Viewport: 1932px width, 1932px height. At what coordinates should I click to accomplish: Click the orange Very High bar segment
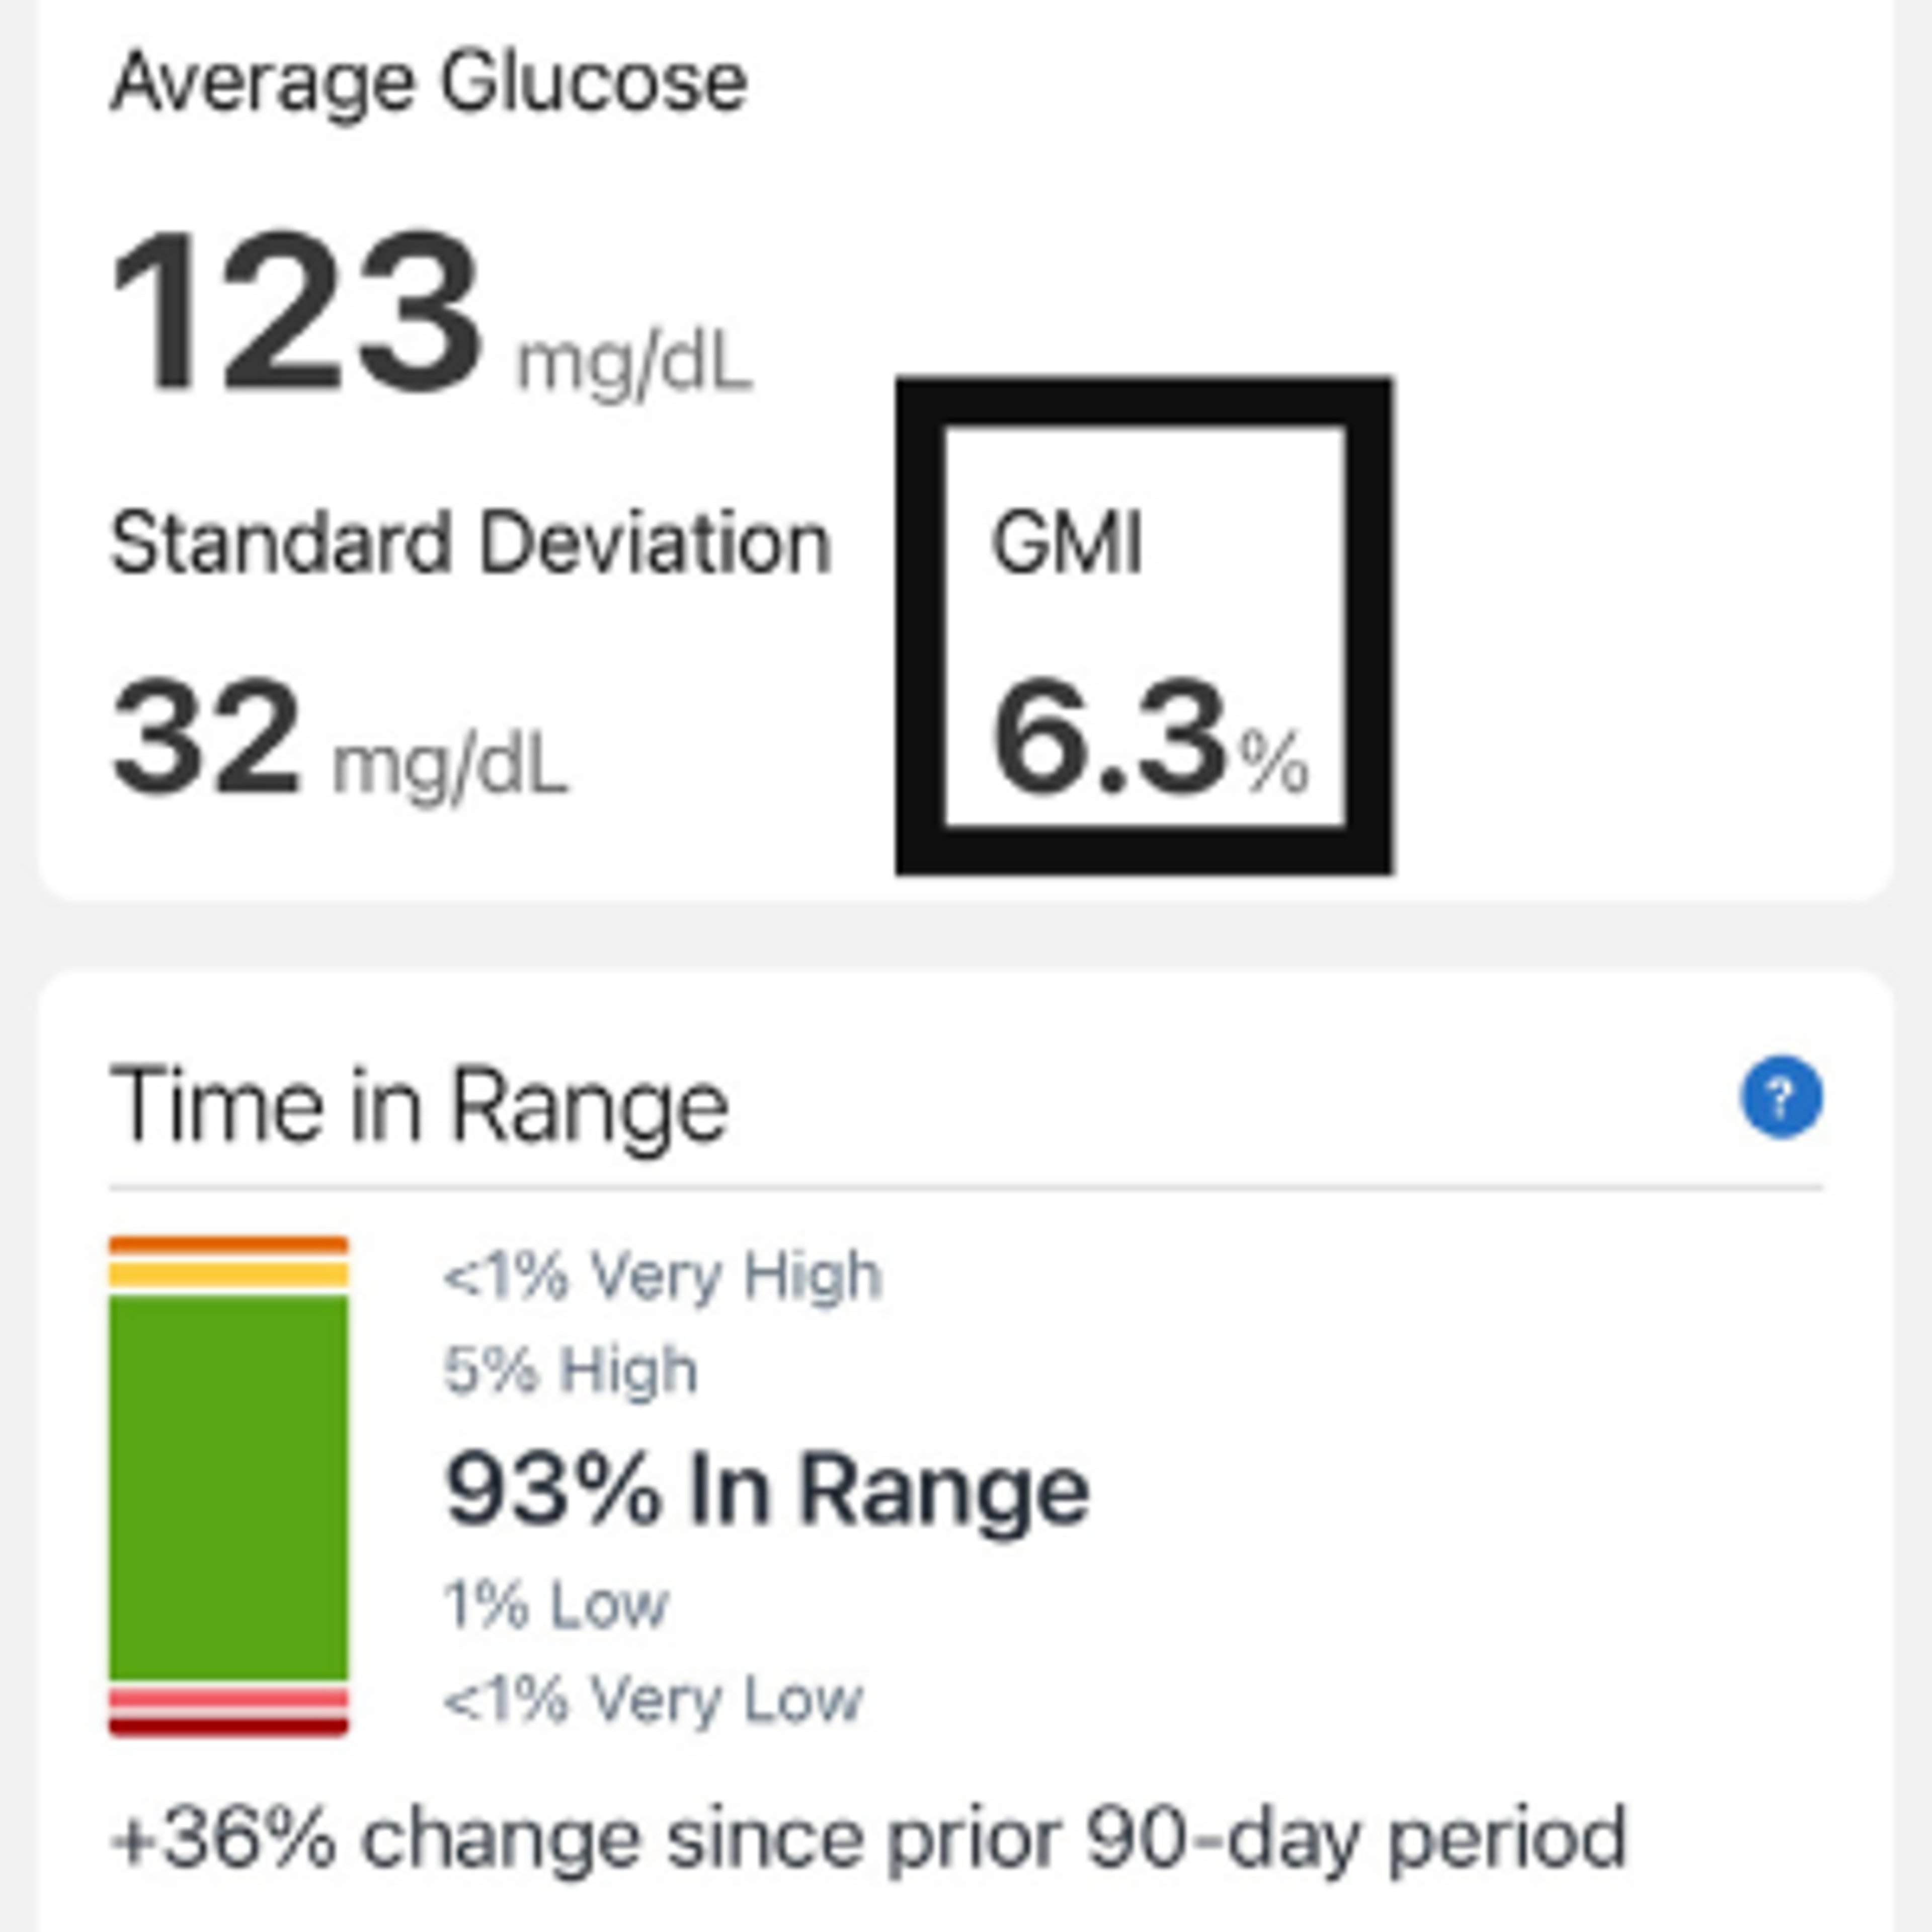point(229,1245)
